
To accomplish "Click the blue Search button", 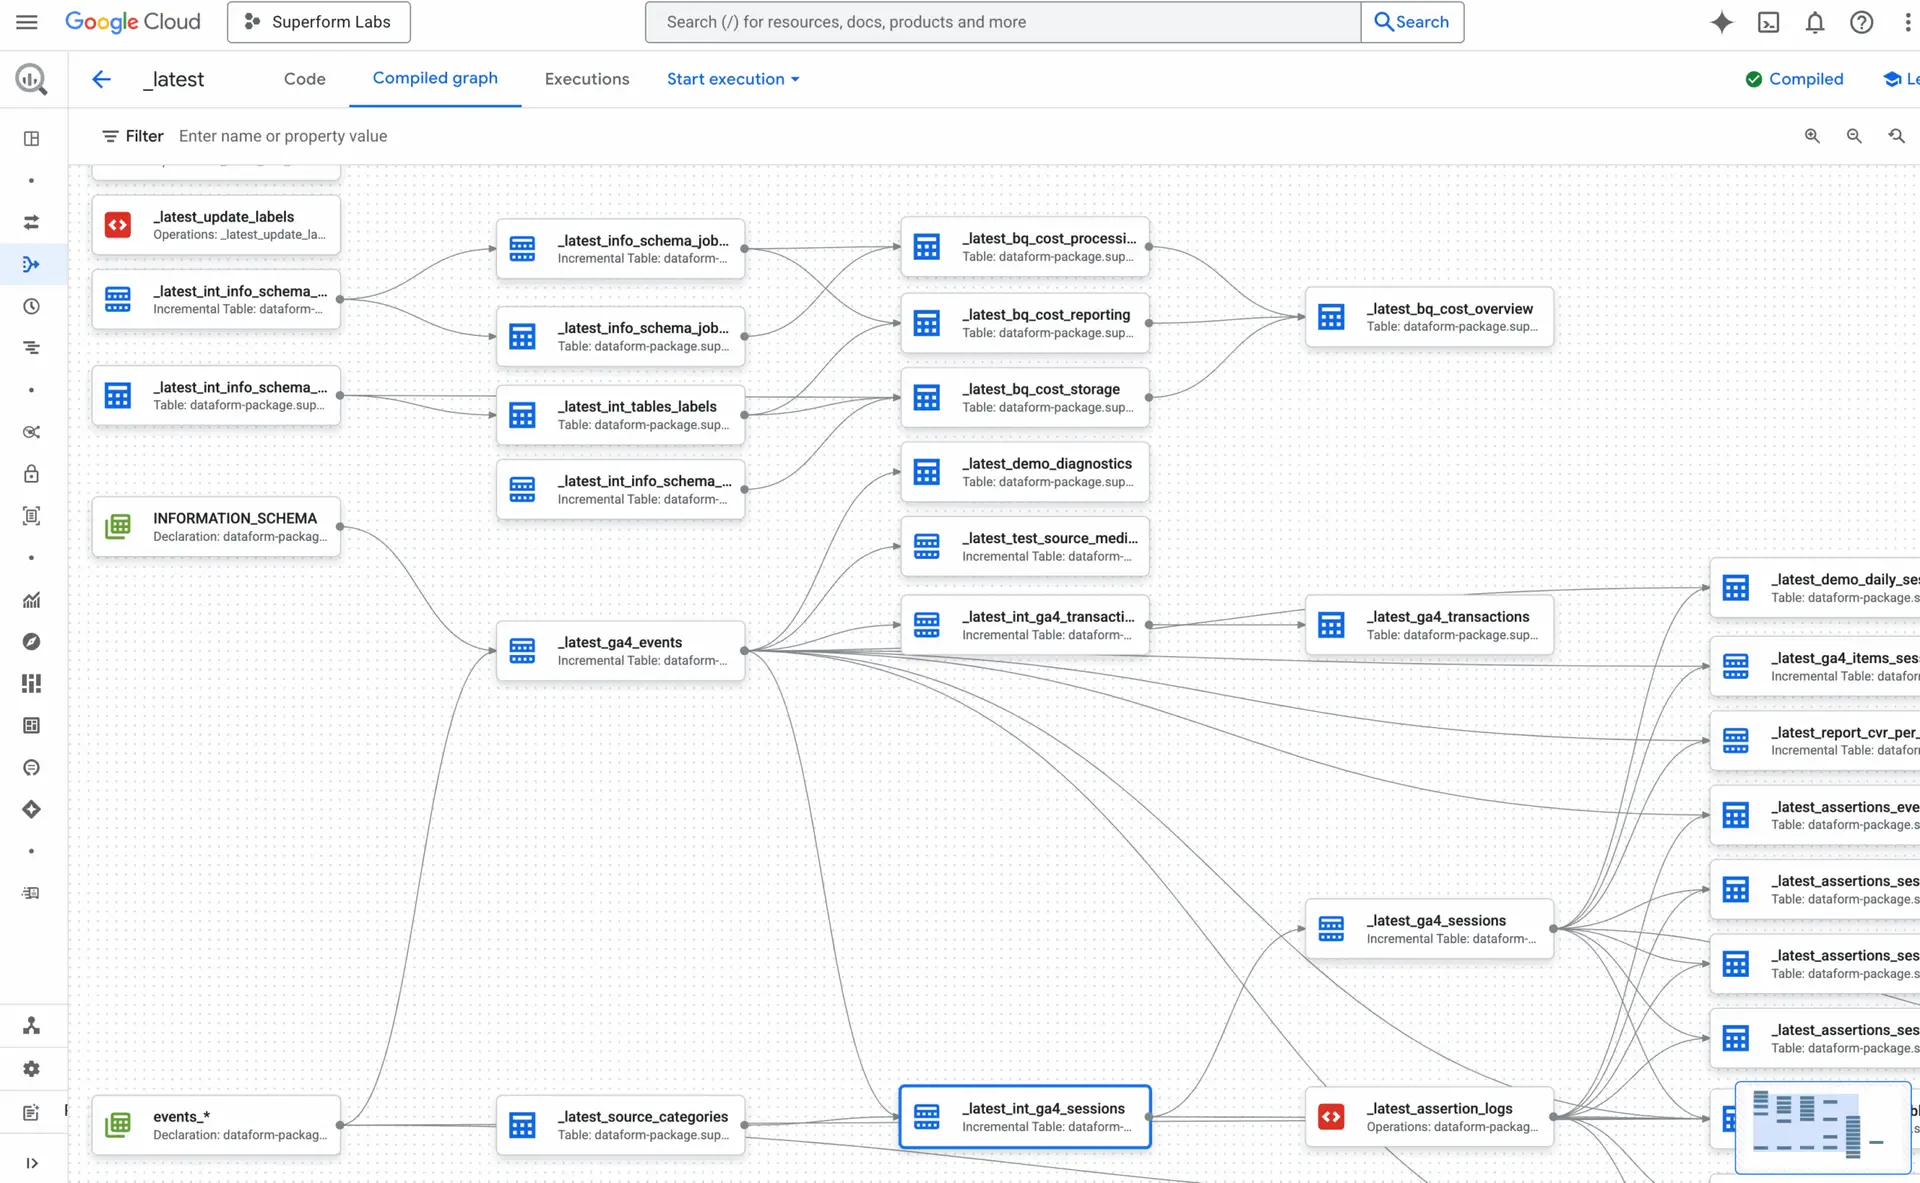I will click(1412, 22).
